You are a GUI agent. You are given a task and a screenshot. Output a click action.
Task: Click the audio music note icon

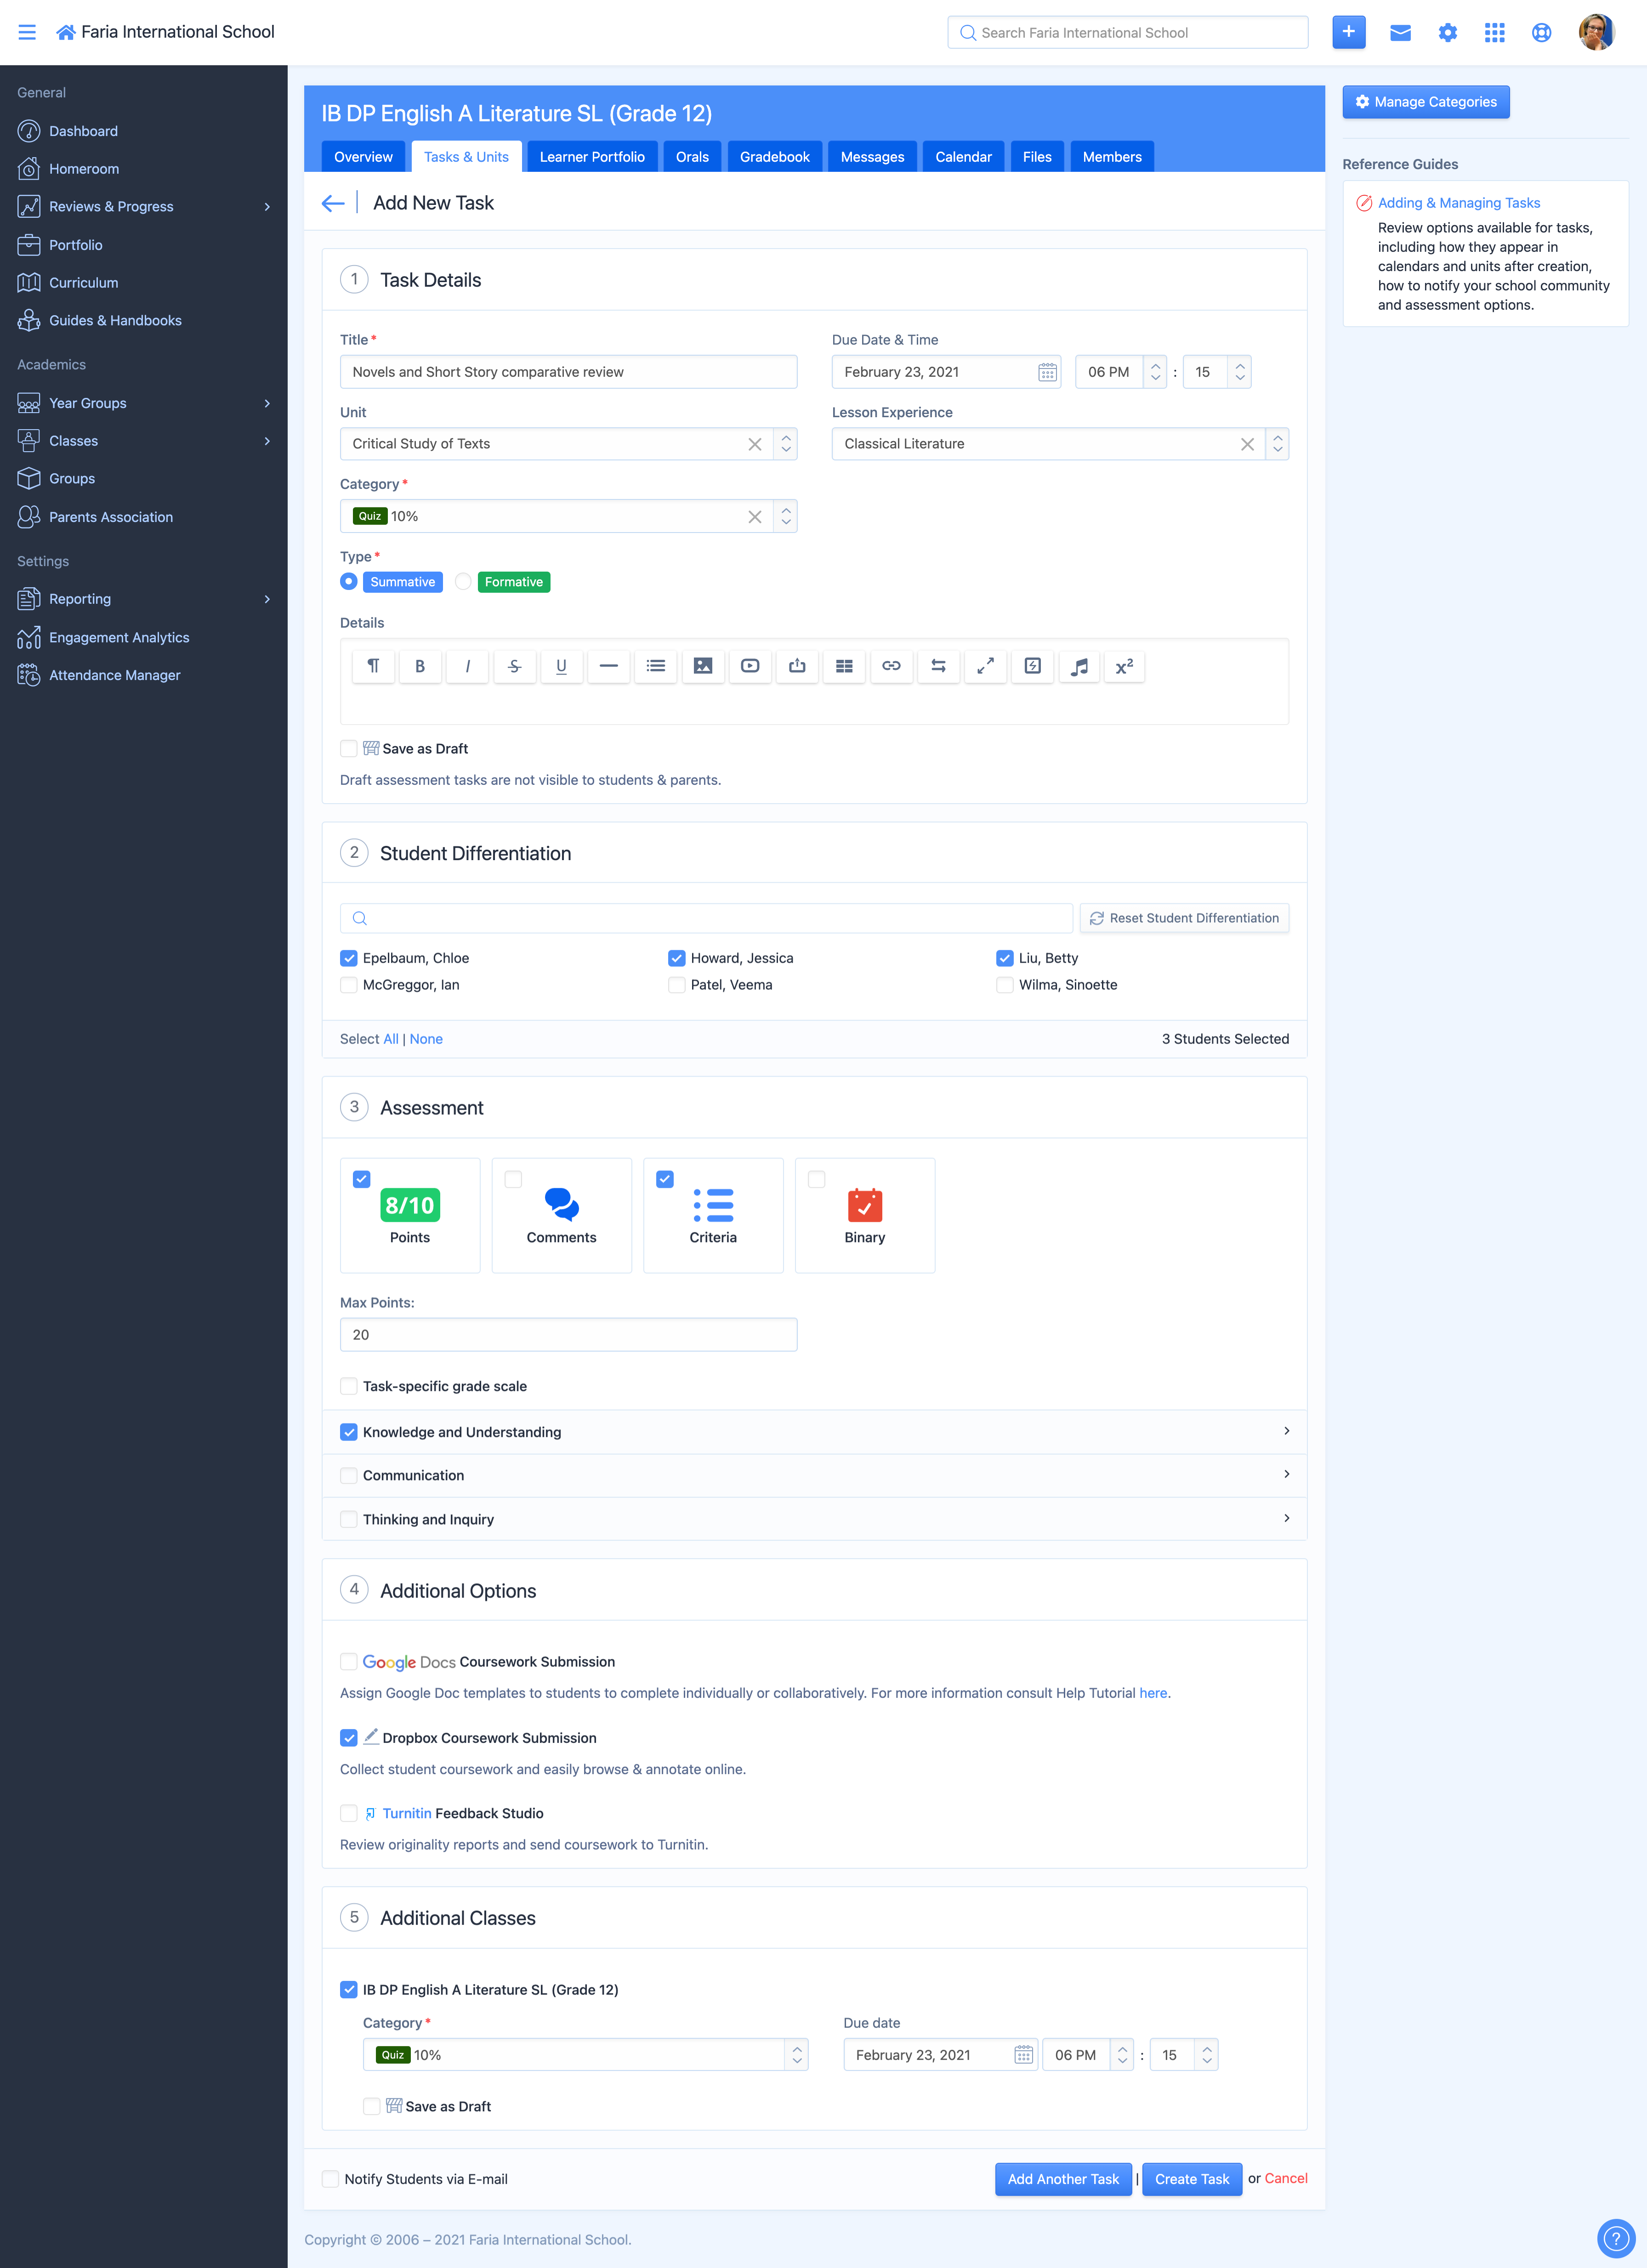coord(1079,666)
